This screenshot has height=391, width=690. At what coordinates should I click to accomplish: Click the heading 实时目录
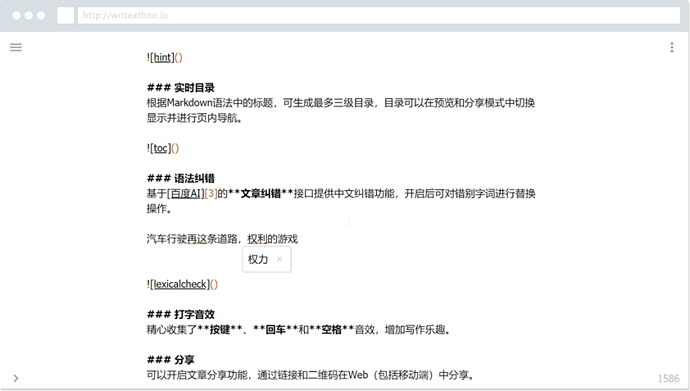coord(194,88)
